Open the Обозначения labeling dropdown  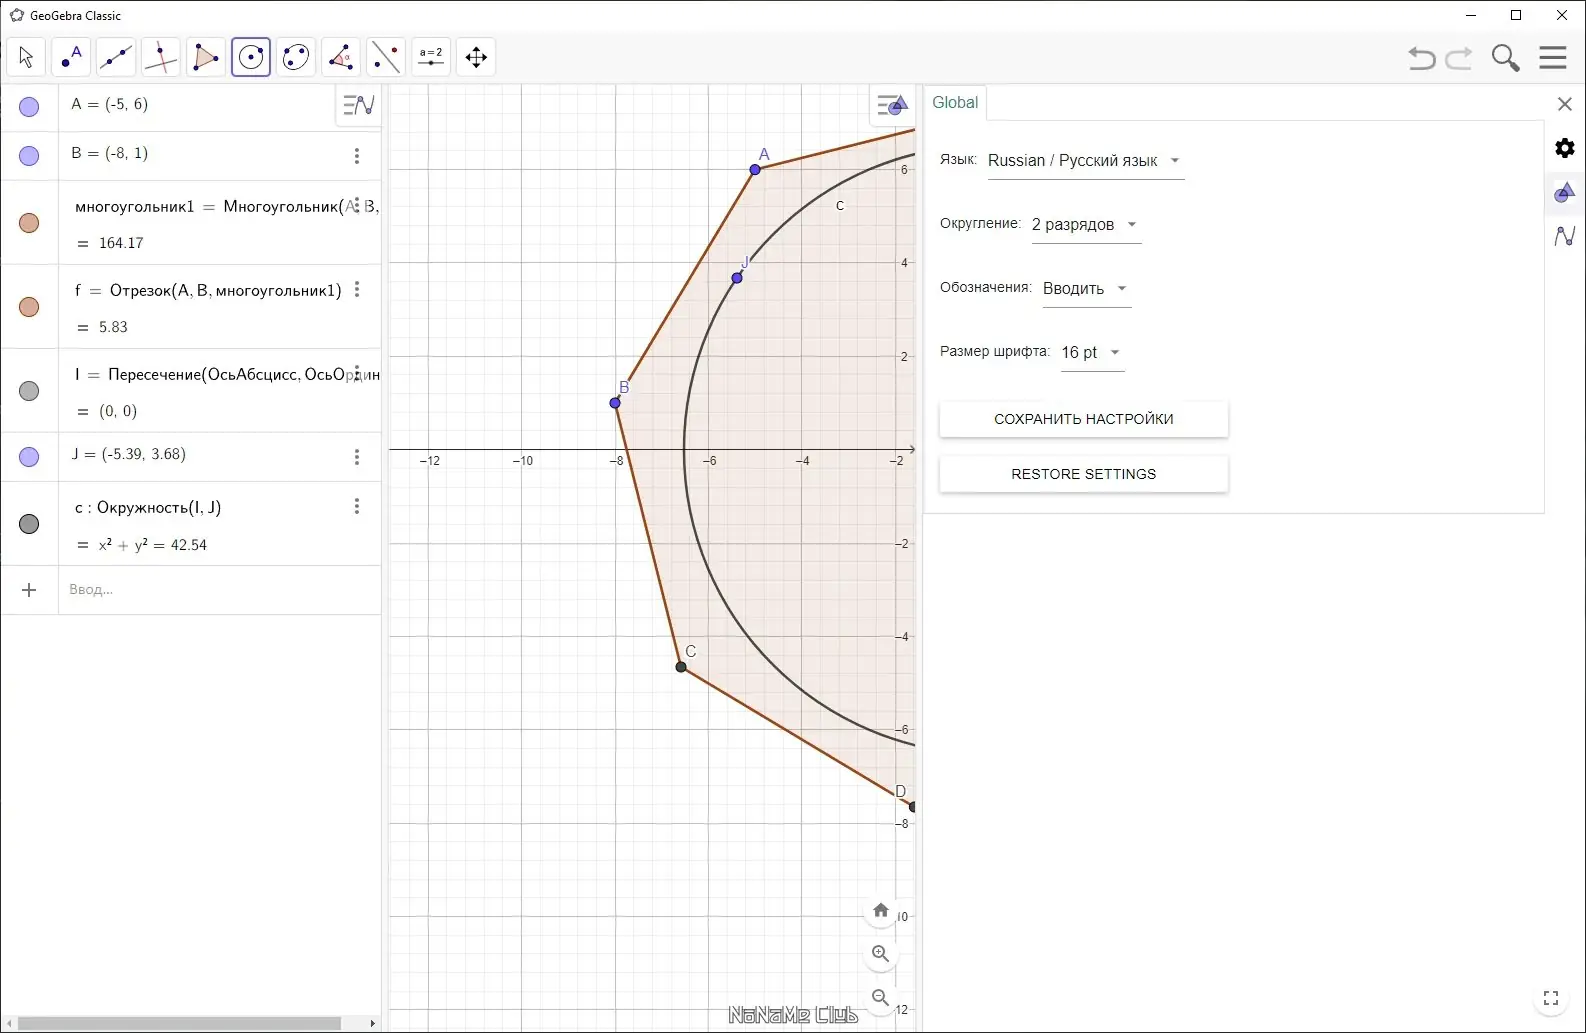click(x=1086, y=289)
